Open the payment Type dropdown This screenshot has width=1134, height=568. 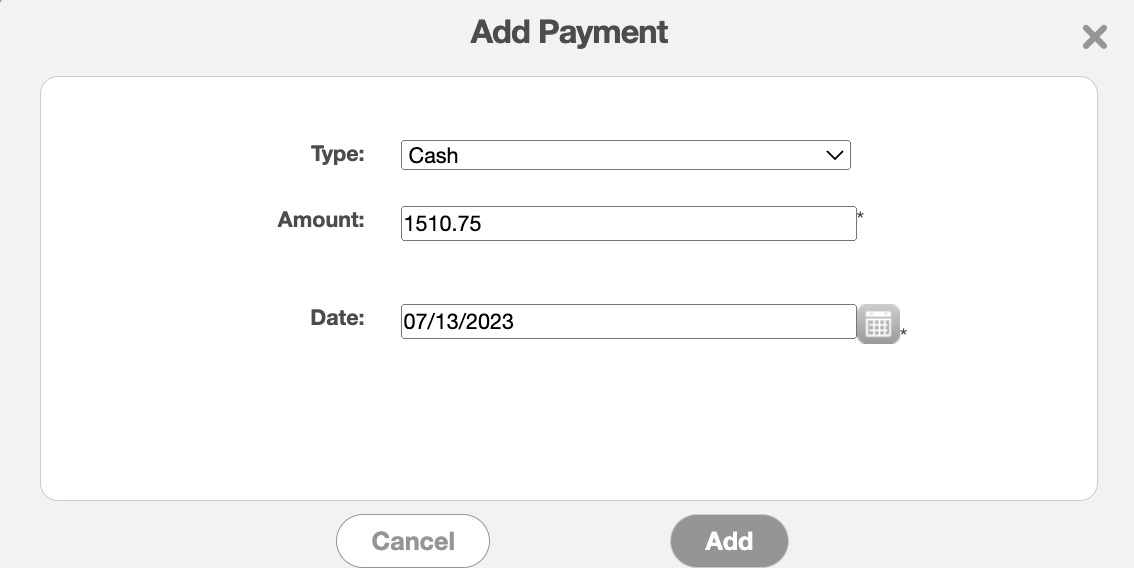pos(625,155)
